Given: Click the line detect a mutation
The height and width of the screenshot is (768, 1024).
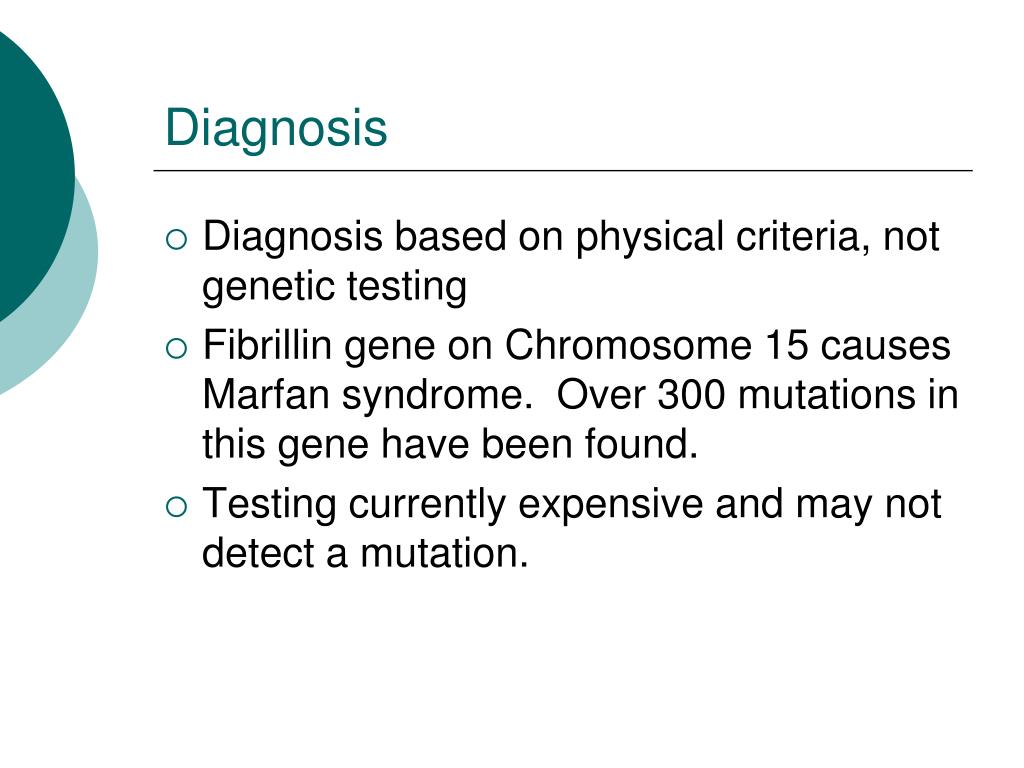Looking at the screenshot, I should point(365,553).
